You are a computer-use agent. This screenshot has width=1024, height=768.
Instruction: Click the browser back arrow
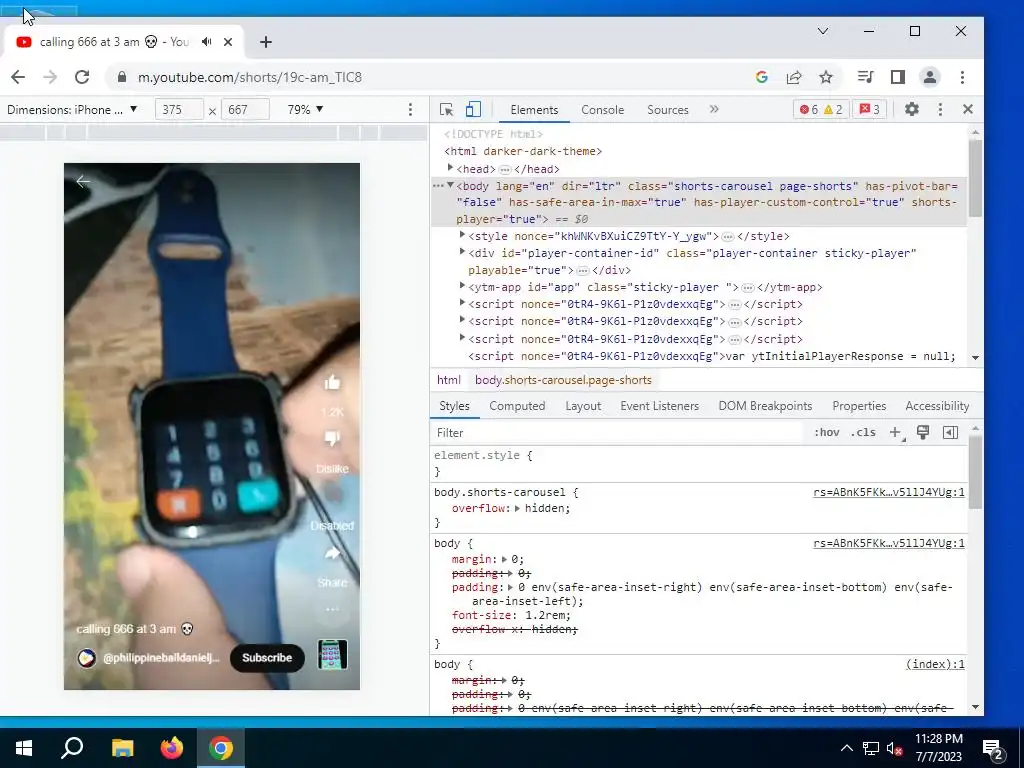coord(18,77)
